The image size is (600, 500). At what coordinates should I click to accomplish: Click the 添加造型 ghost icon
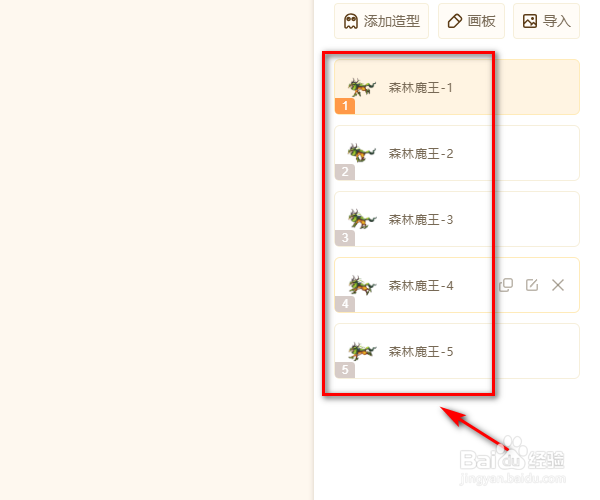pos(351,21)
